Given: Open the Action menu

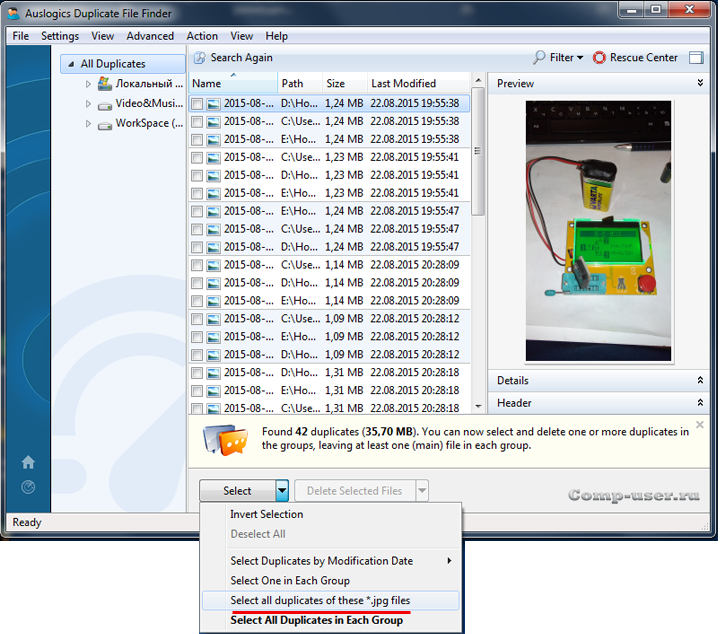Looking at the screenshot, I should click(x=202, y=36).
